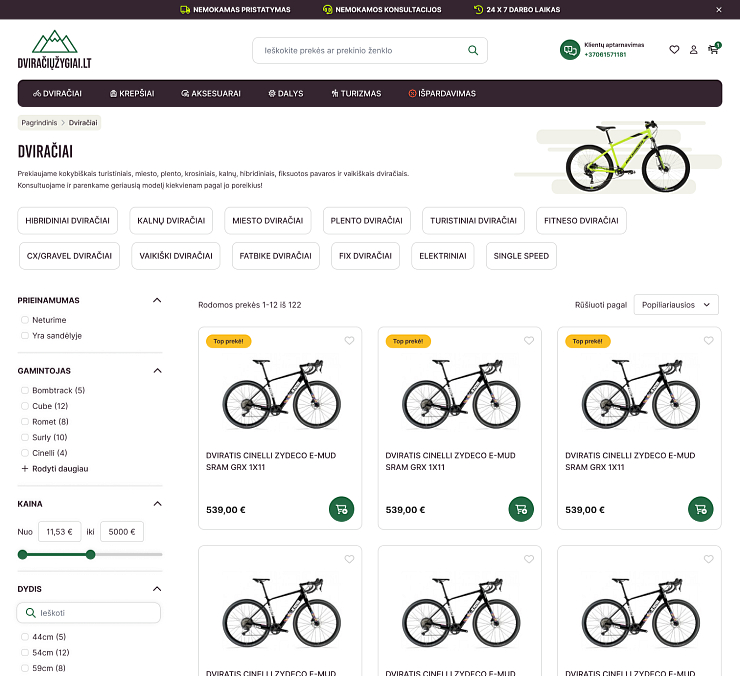
Task: Click the maximum price slider handle
Action: click(x=91, y=554)
